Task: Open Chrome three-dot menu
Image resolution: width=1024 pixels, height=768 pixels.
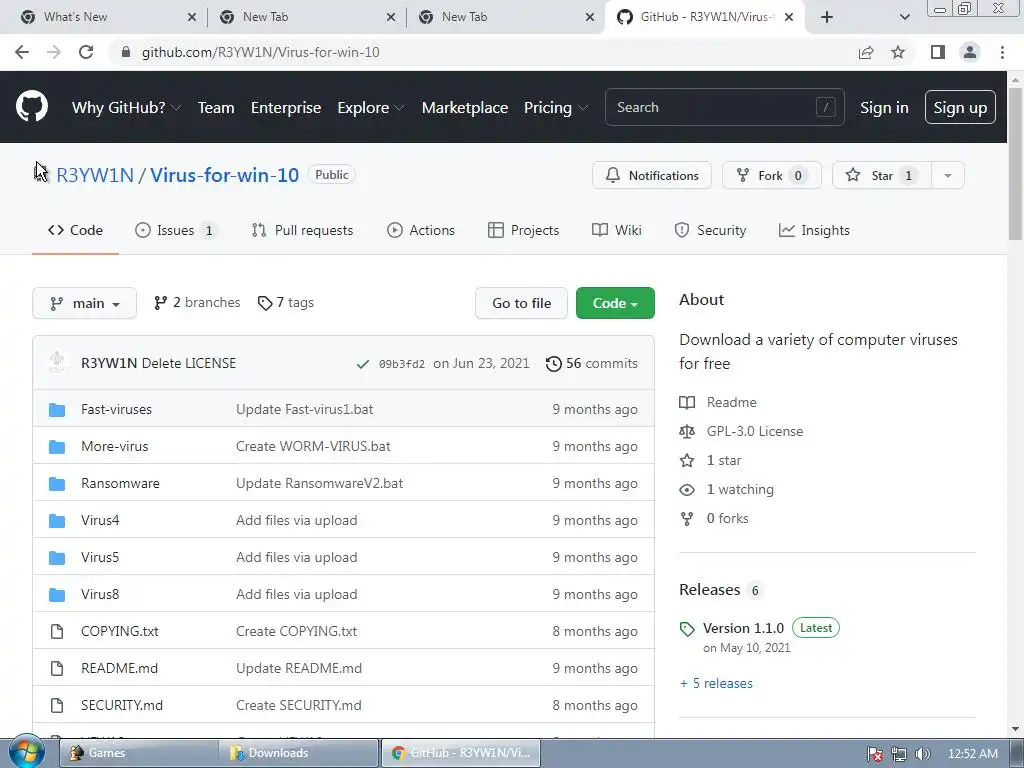Action: [x=1002, y=52]
